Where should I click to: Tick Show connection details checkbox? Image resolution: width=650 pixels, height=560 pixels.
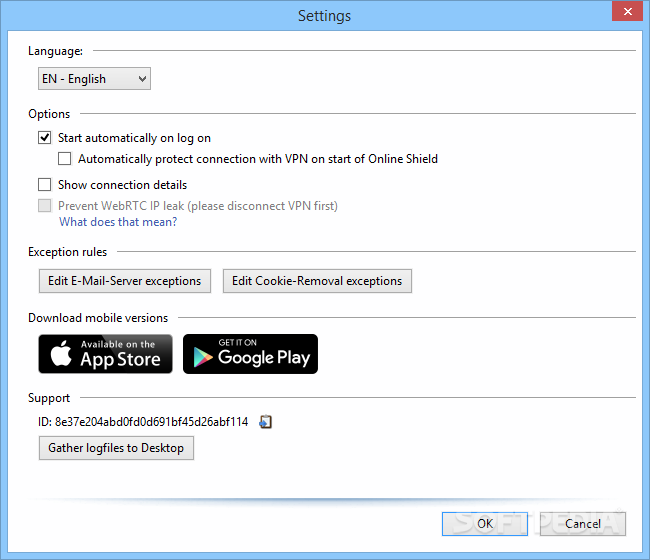pos(45,184)
